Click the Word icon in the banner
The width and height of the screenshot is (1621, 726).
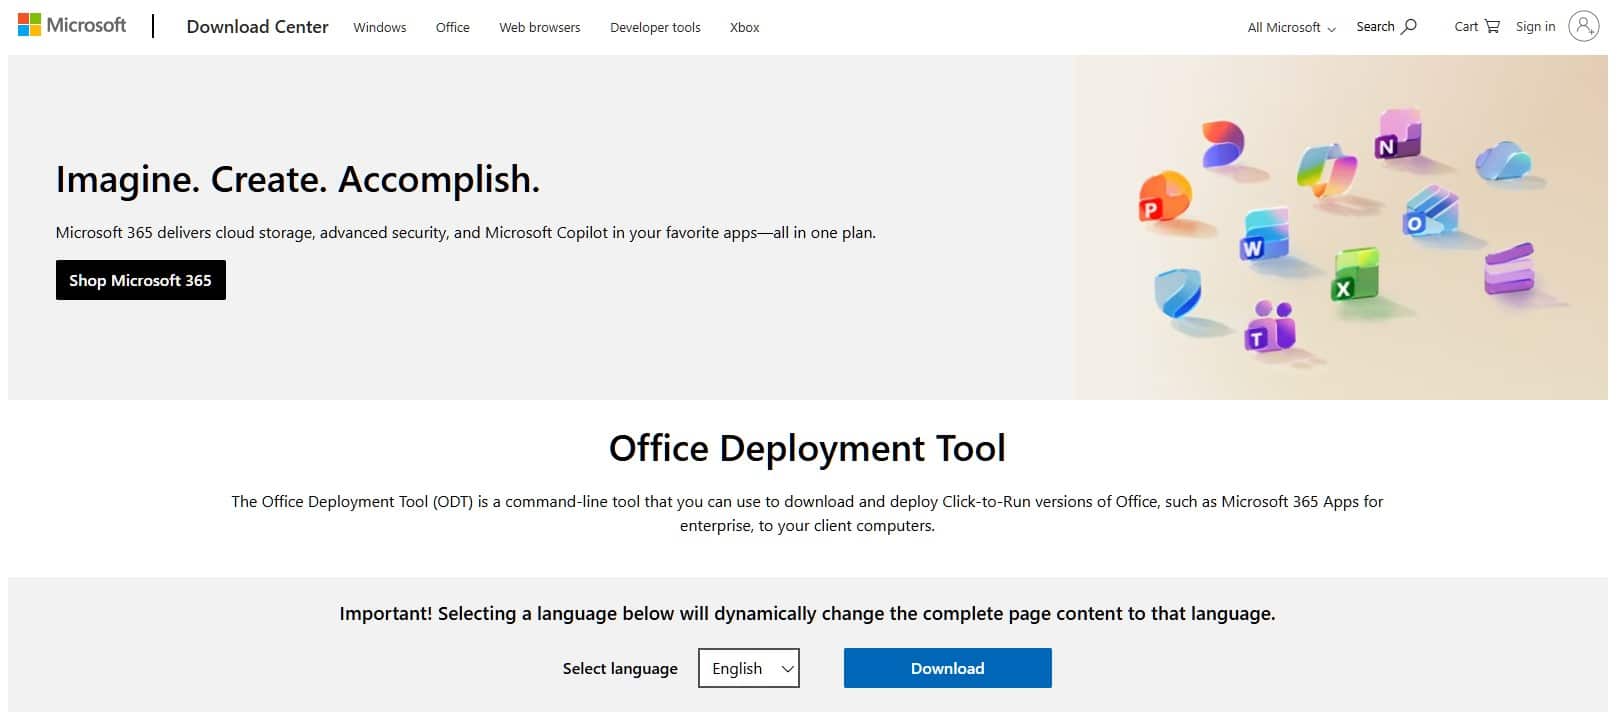click(x=1264, y=236)
